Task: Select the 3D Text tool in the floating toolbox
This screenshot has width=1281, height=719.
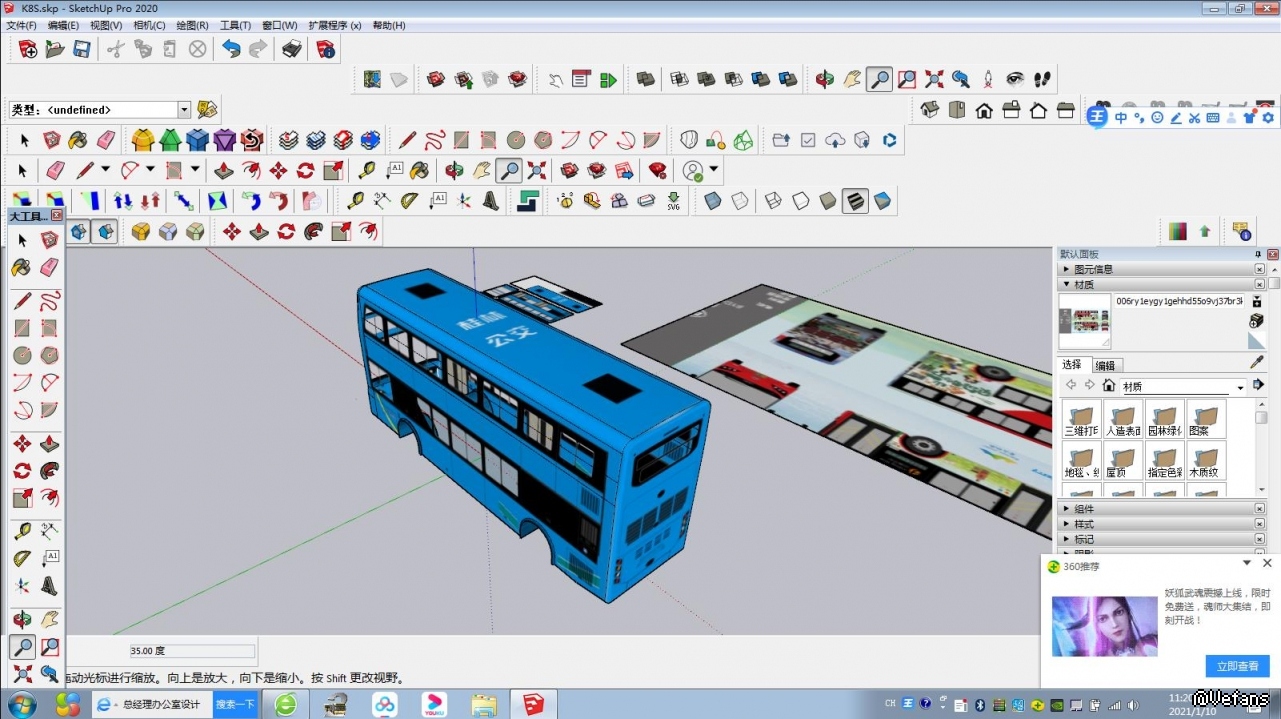Action: tap(49, 586)
